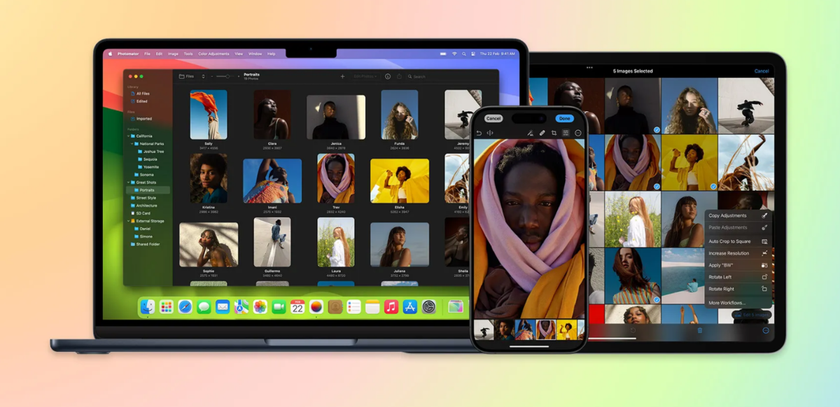Select the Elisha yellow photo thumbnail
Image resolution: width=840 pixels, height=407 pixels.
(x=400, y=180)
